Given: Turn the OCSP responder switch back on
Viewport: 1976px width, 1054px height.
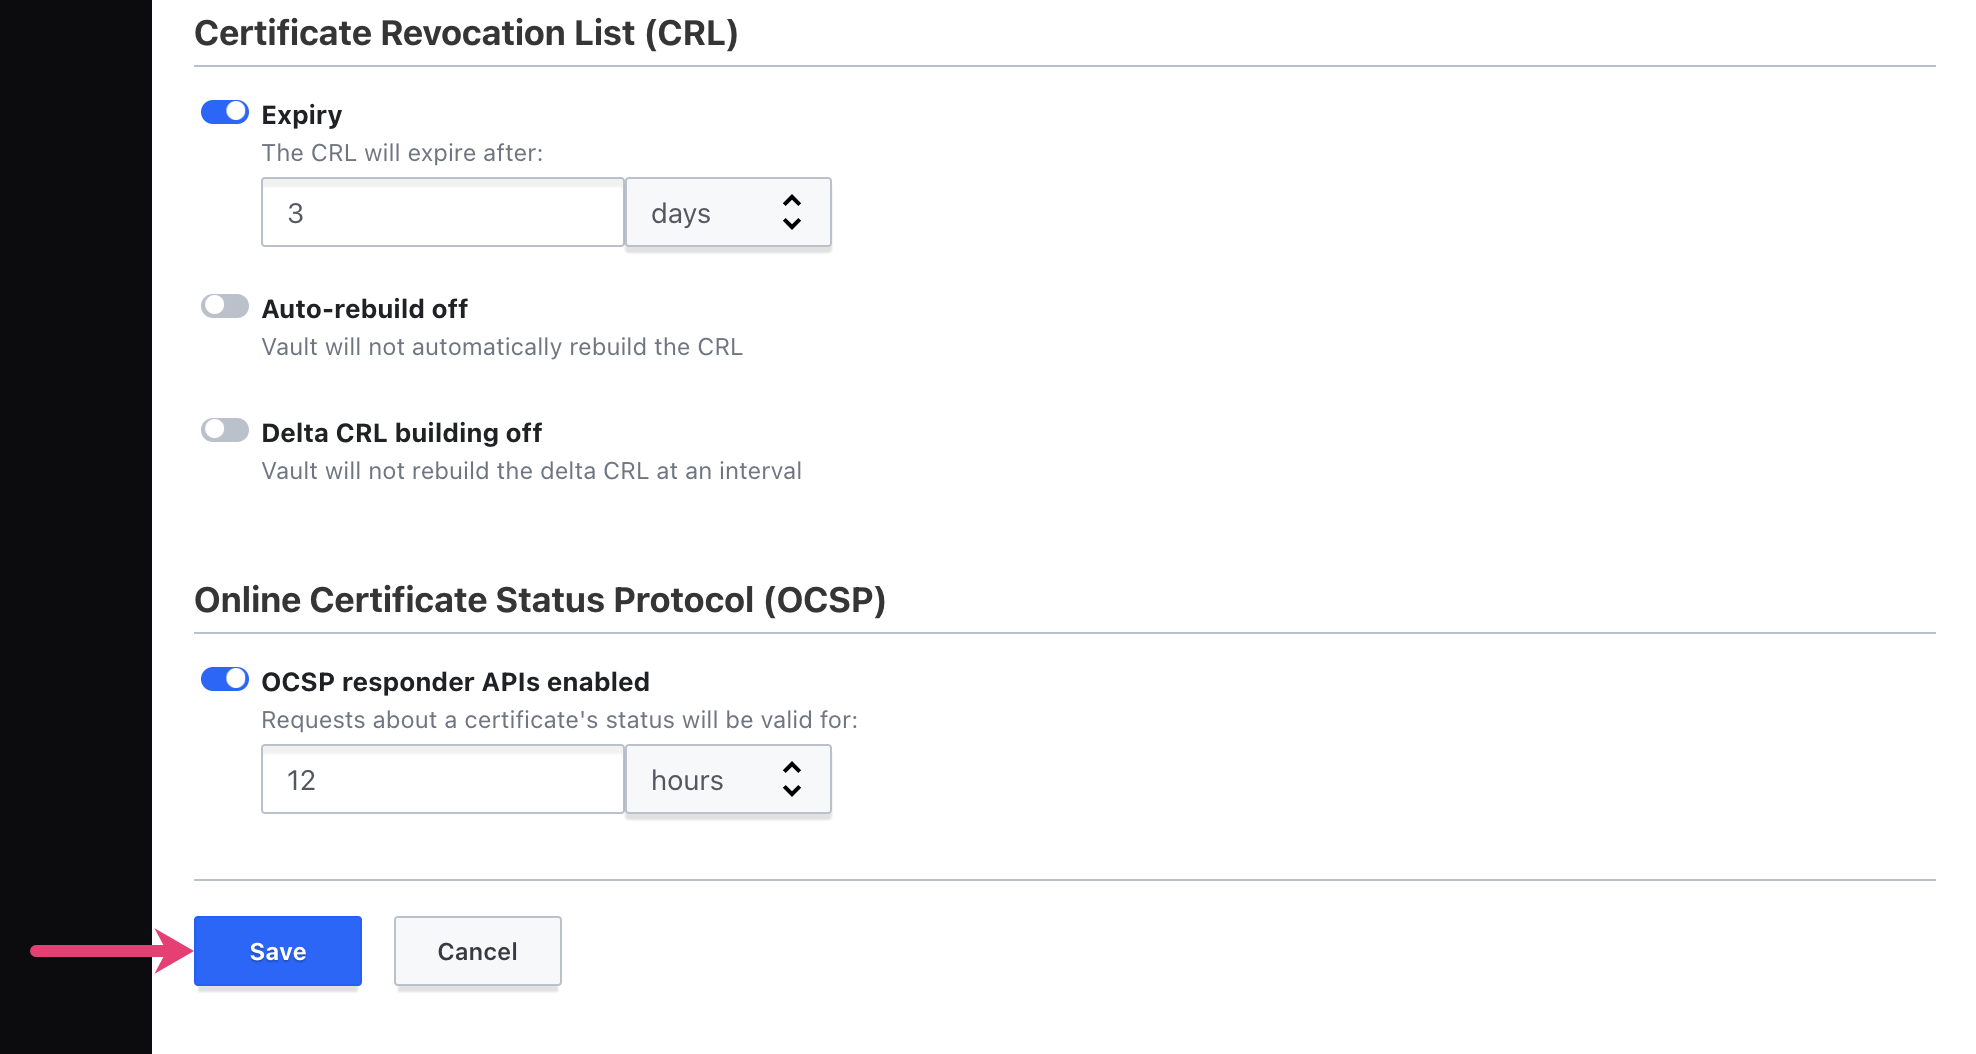Looking at the screenshot, I should point(224,679).
